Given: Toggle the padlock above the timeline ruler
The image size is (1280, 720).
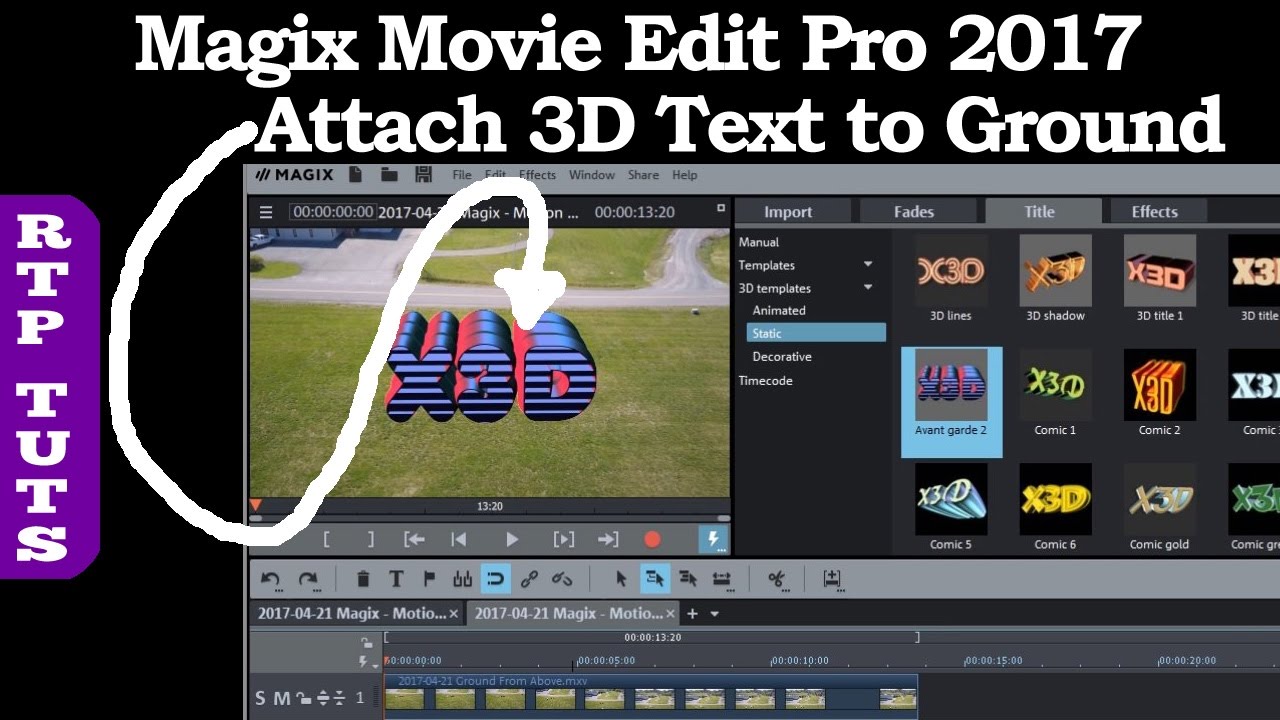Looking at the screenshot, I should click(367, 643).
